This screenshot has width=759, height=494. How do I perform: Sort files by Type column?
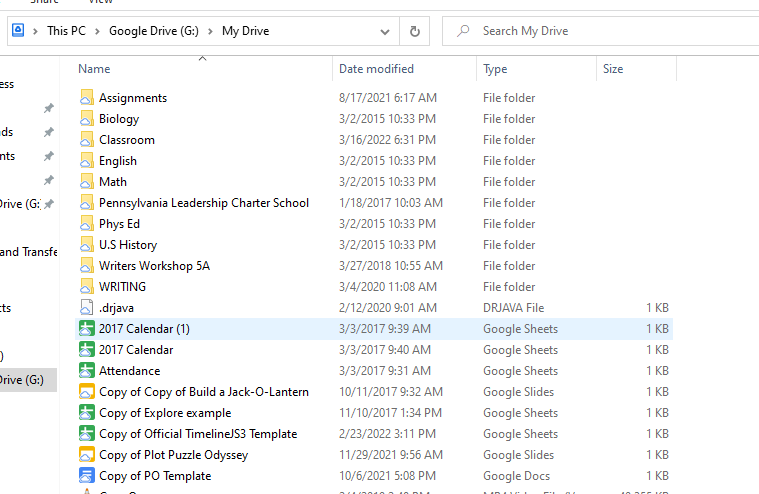tap(537, 69)
